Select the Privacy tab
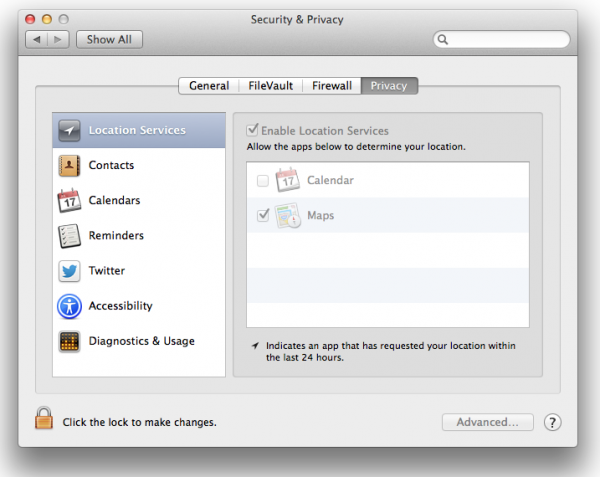 coord(389,86)
